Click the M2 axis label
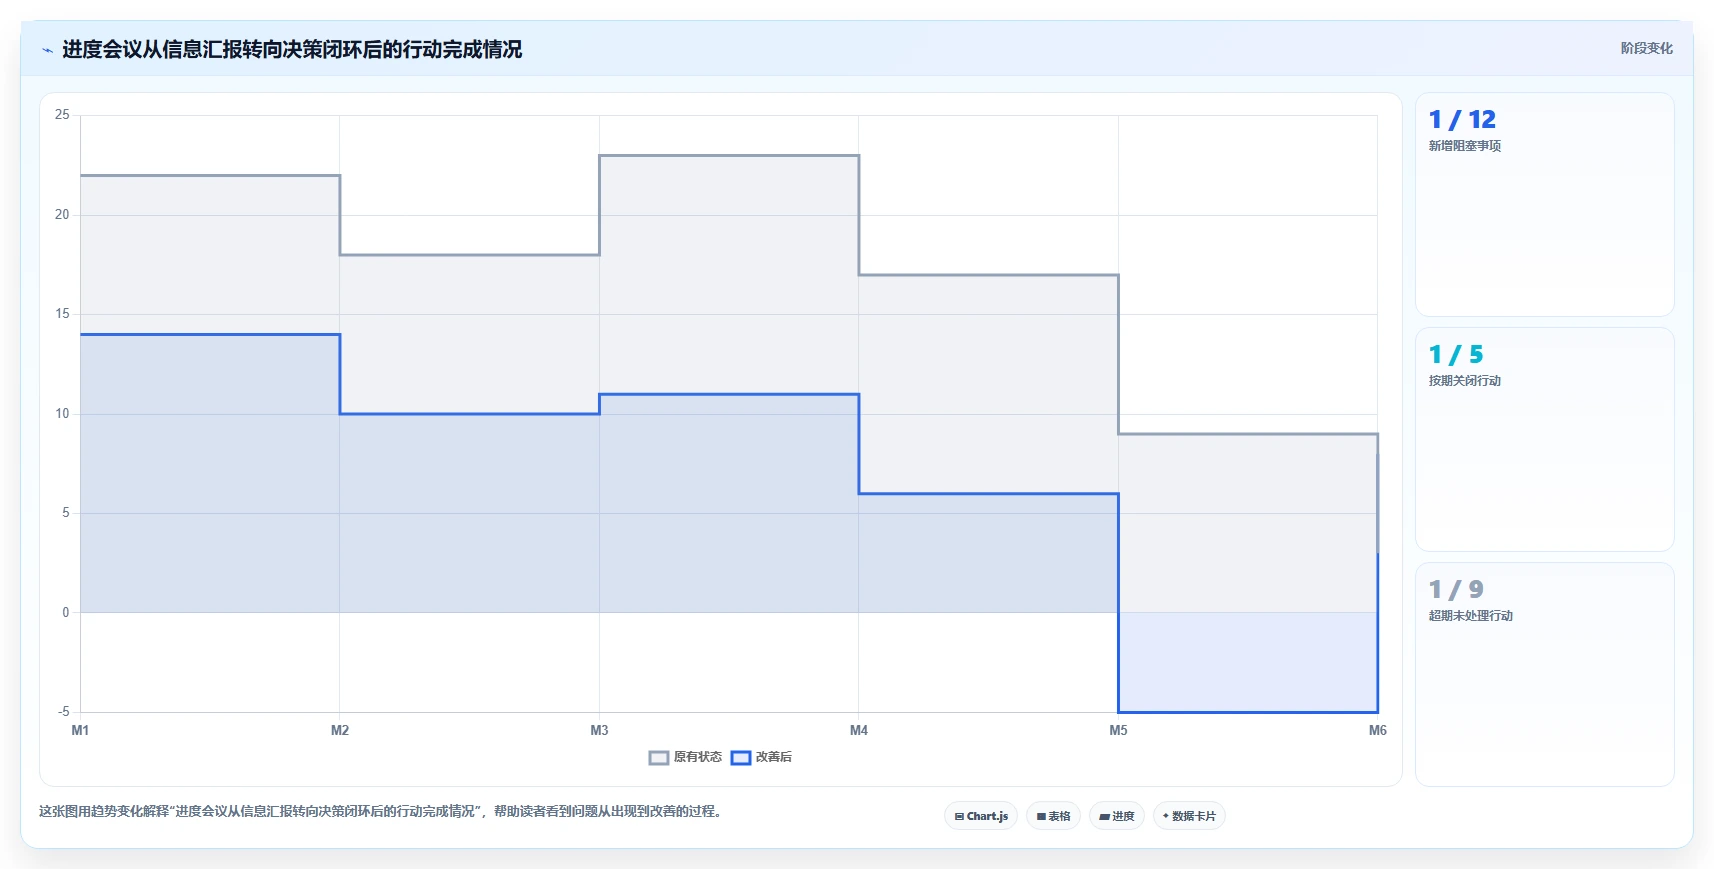 pos(340,731)
